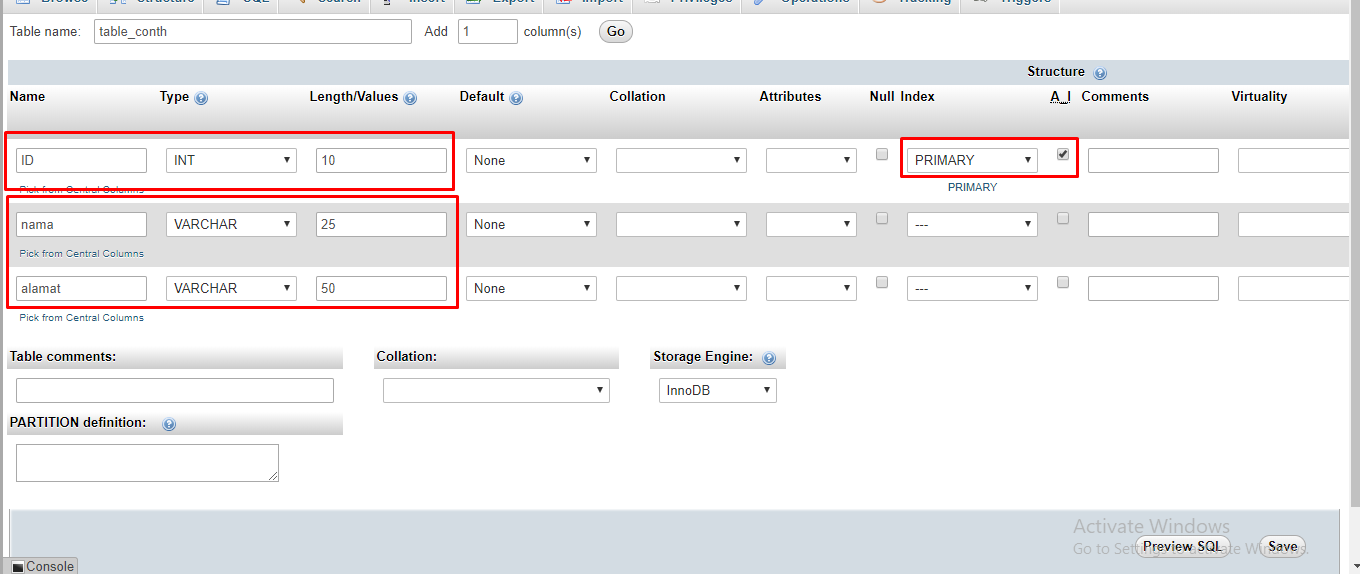Screen dimensions: 1360x574
Task: Open Storage Engine help icon
Action: click(769, 358)
